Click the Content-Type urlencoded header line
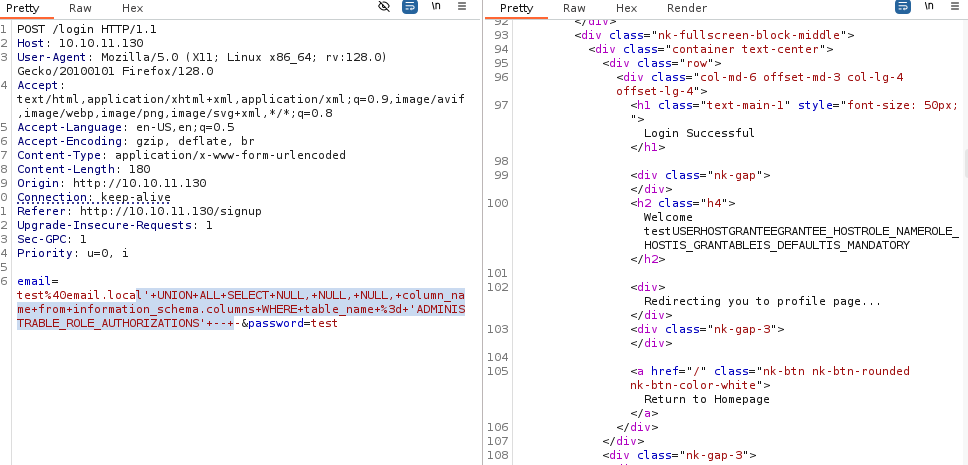This screenshot has width=968, height=465. [x=182, y=155]
